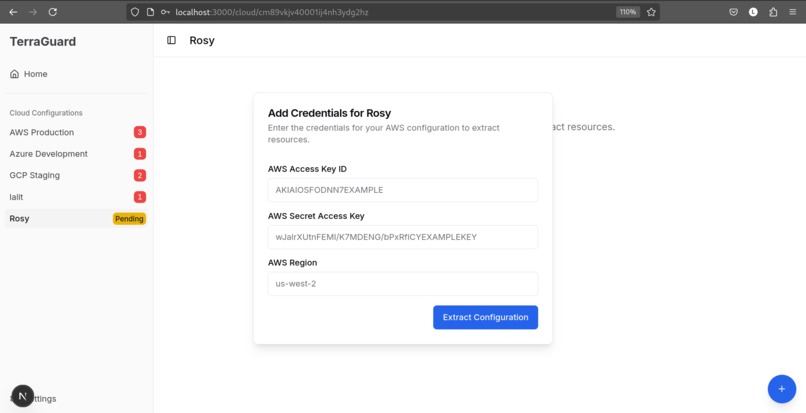
Task: Click the 110% zoom level indicator
Action: [x=628, y=12]
